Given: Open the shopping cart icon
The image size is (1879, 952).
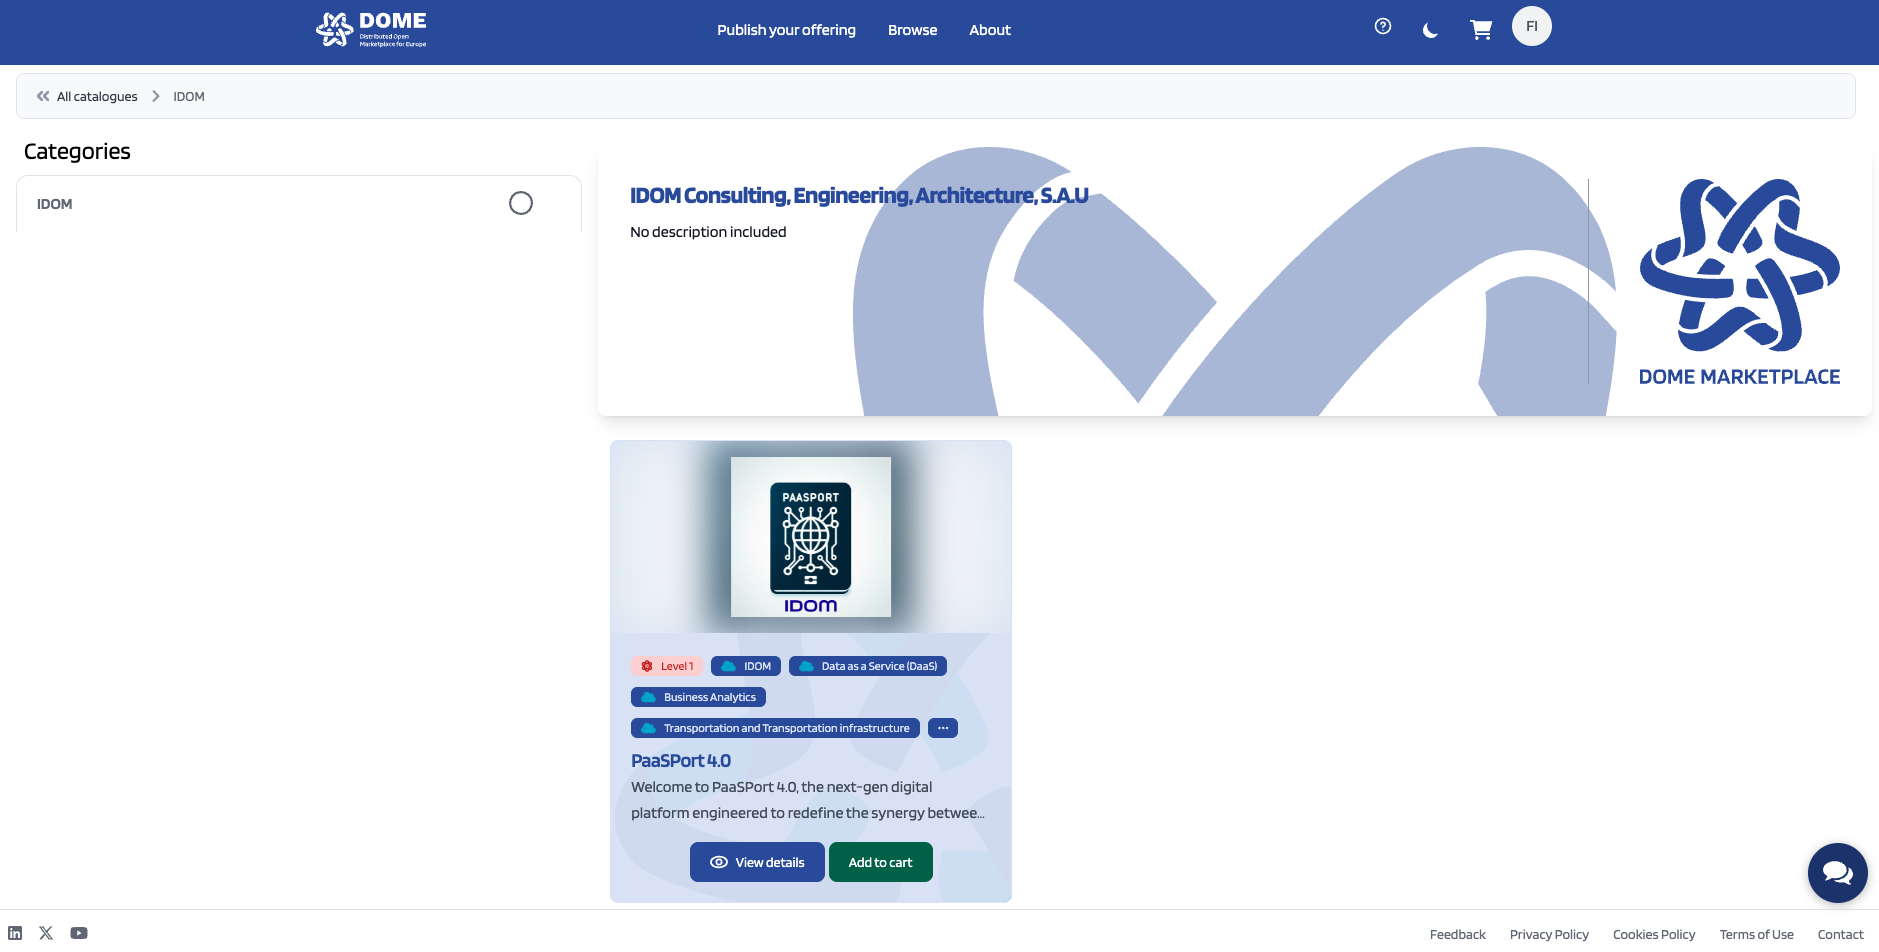Looking at the screenshot, I should pos(1481,30).
